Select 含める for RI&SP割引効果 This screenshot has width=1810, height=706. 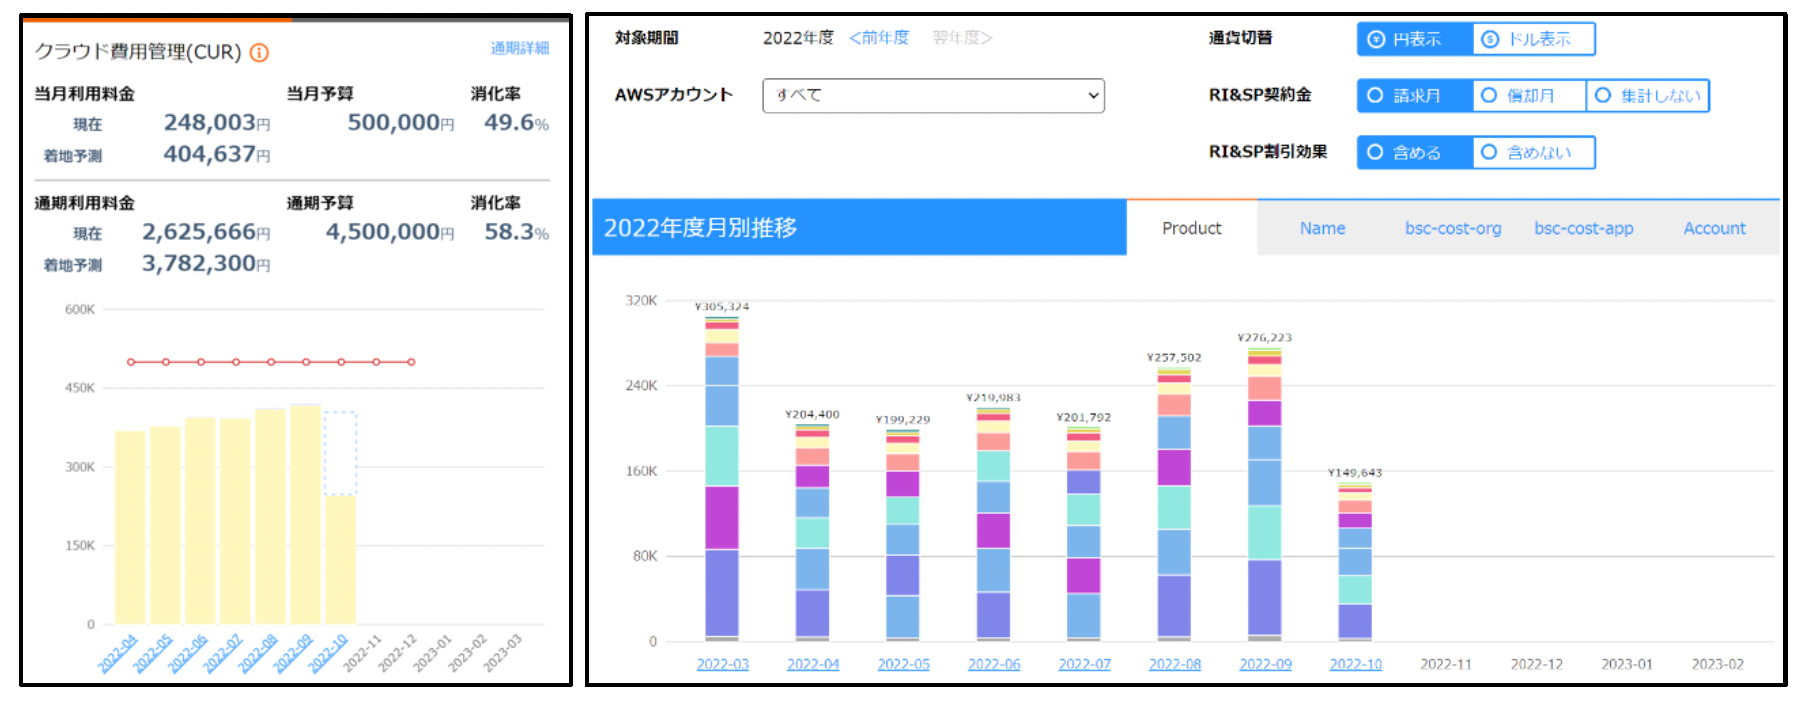point(1415,152)
